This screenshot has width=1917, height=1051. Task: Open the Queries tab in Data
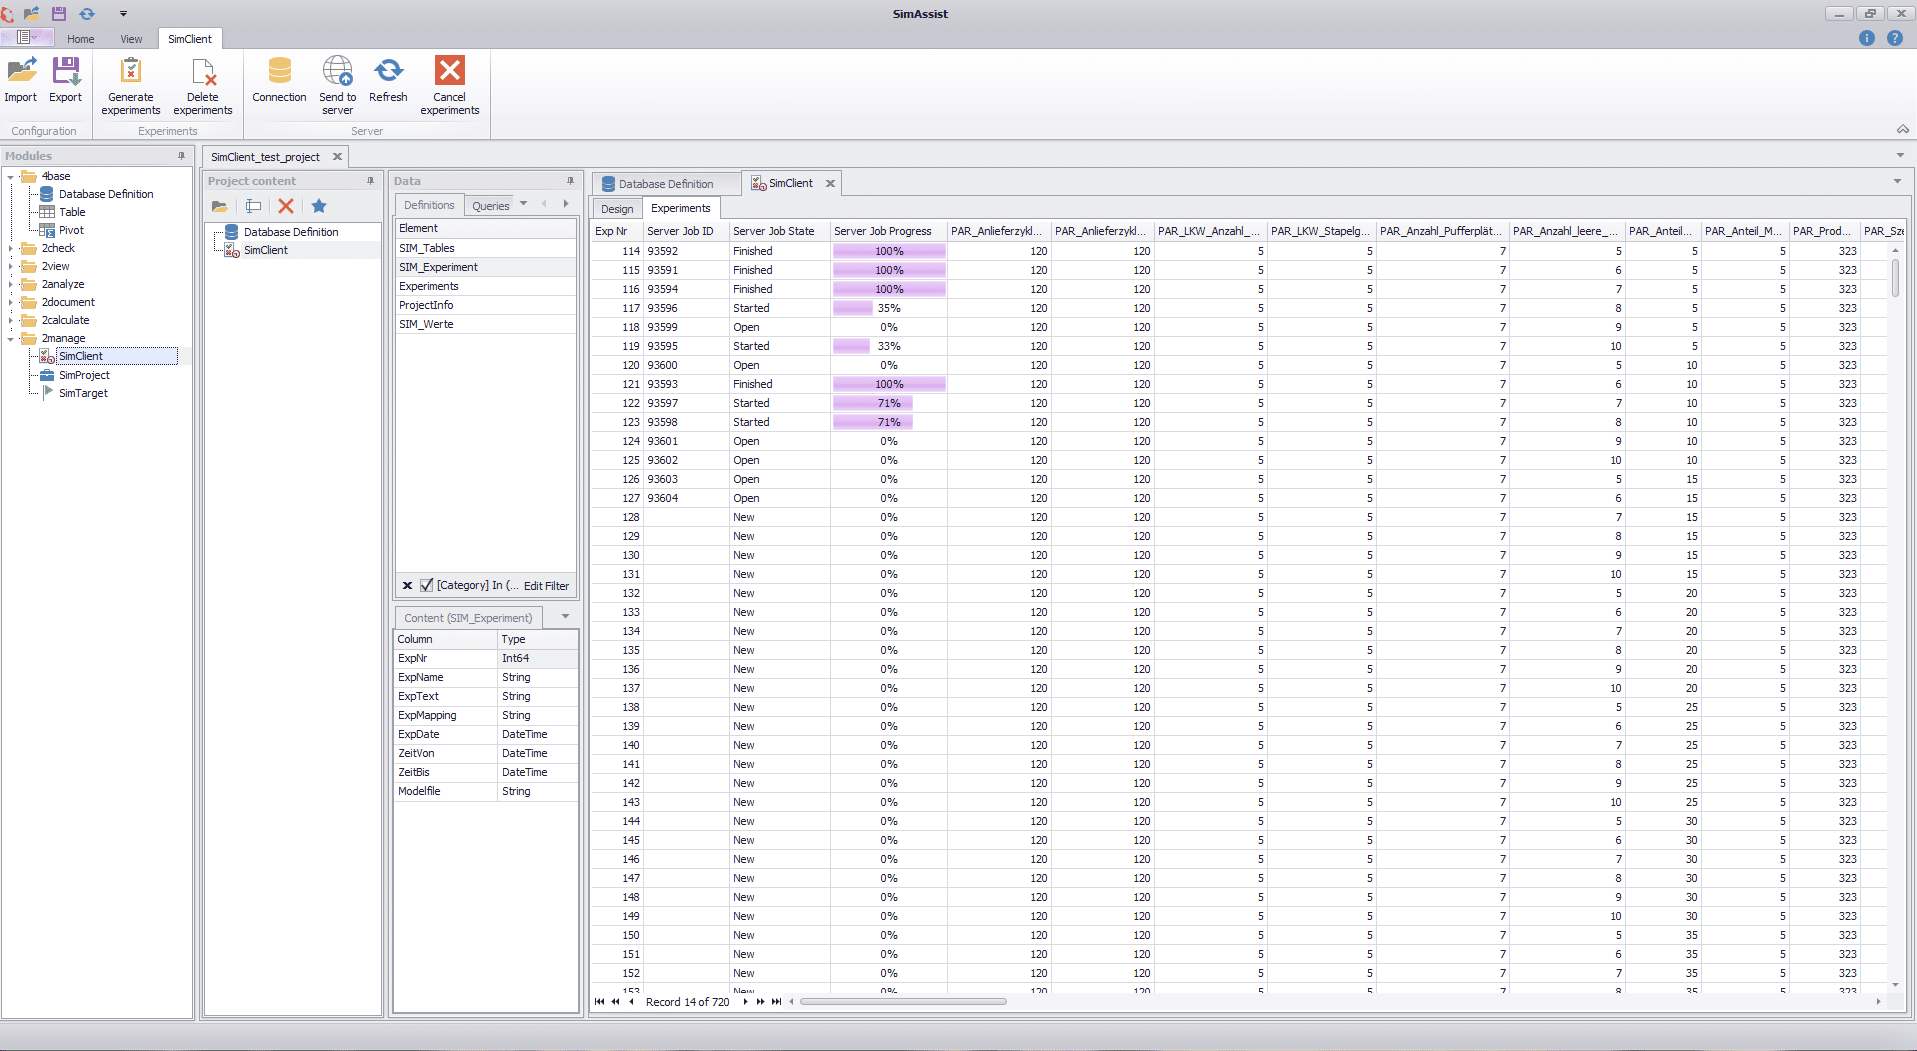(491, 206)
